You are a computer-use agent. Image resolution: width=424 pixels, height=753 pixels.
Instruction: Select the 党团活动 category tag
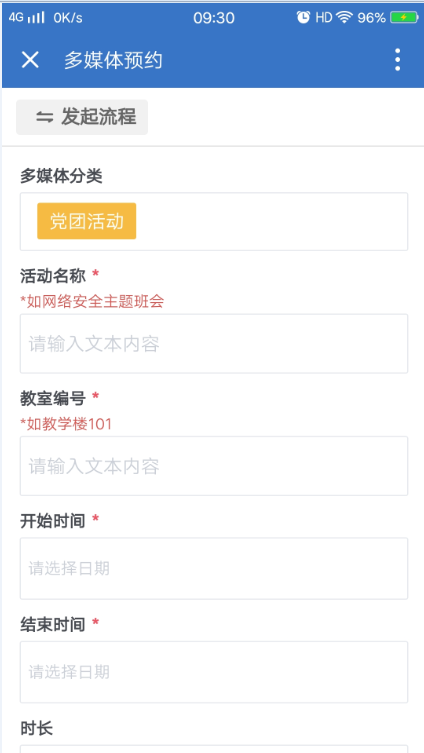click(87, 221)
